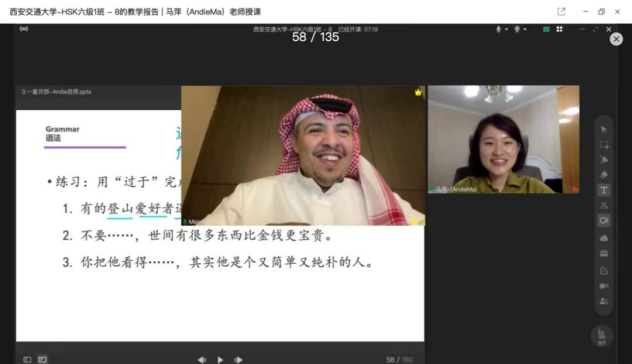Activate the Text (T) tool
The width and height of the screenshot is (632, 364).
(x=603, y=190)
